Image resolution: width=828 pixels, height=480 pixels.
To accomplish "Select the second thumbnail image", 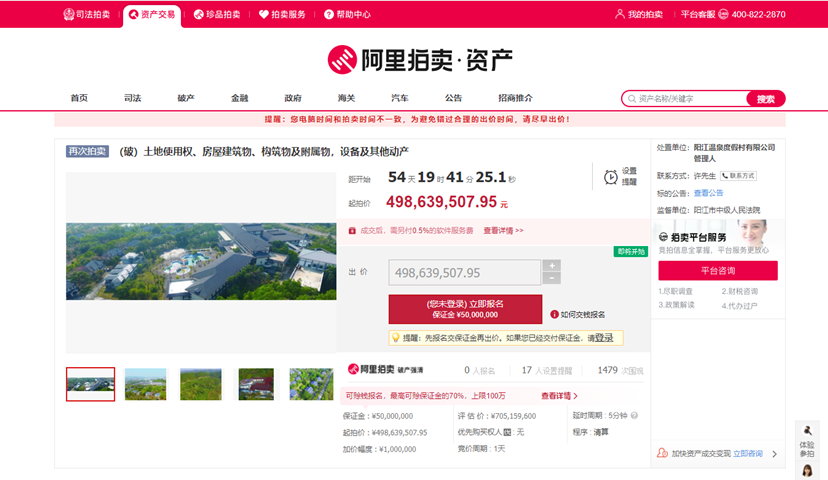I will [x=145, y=384].
